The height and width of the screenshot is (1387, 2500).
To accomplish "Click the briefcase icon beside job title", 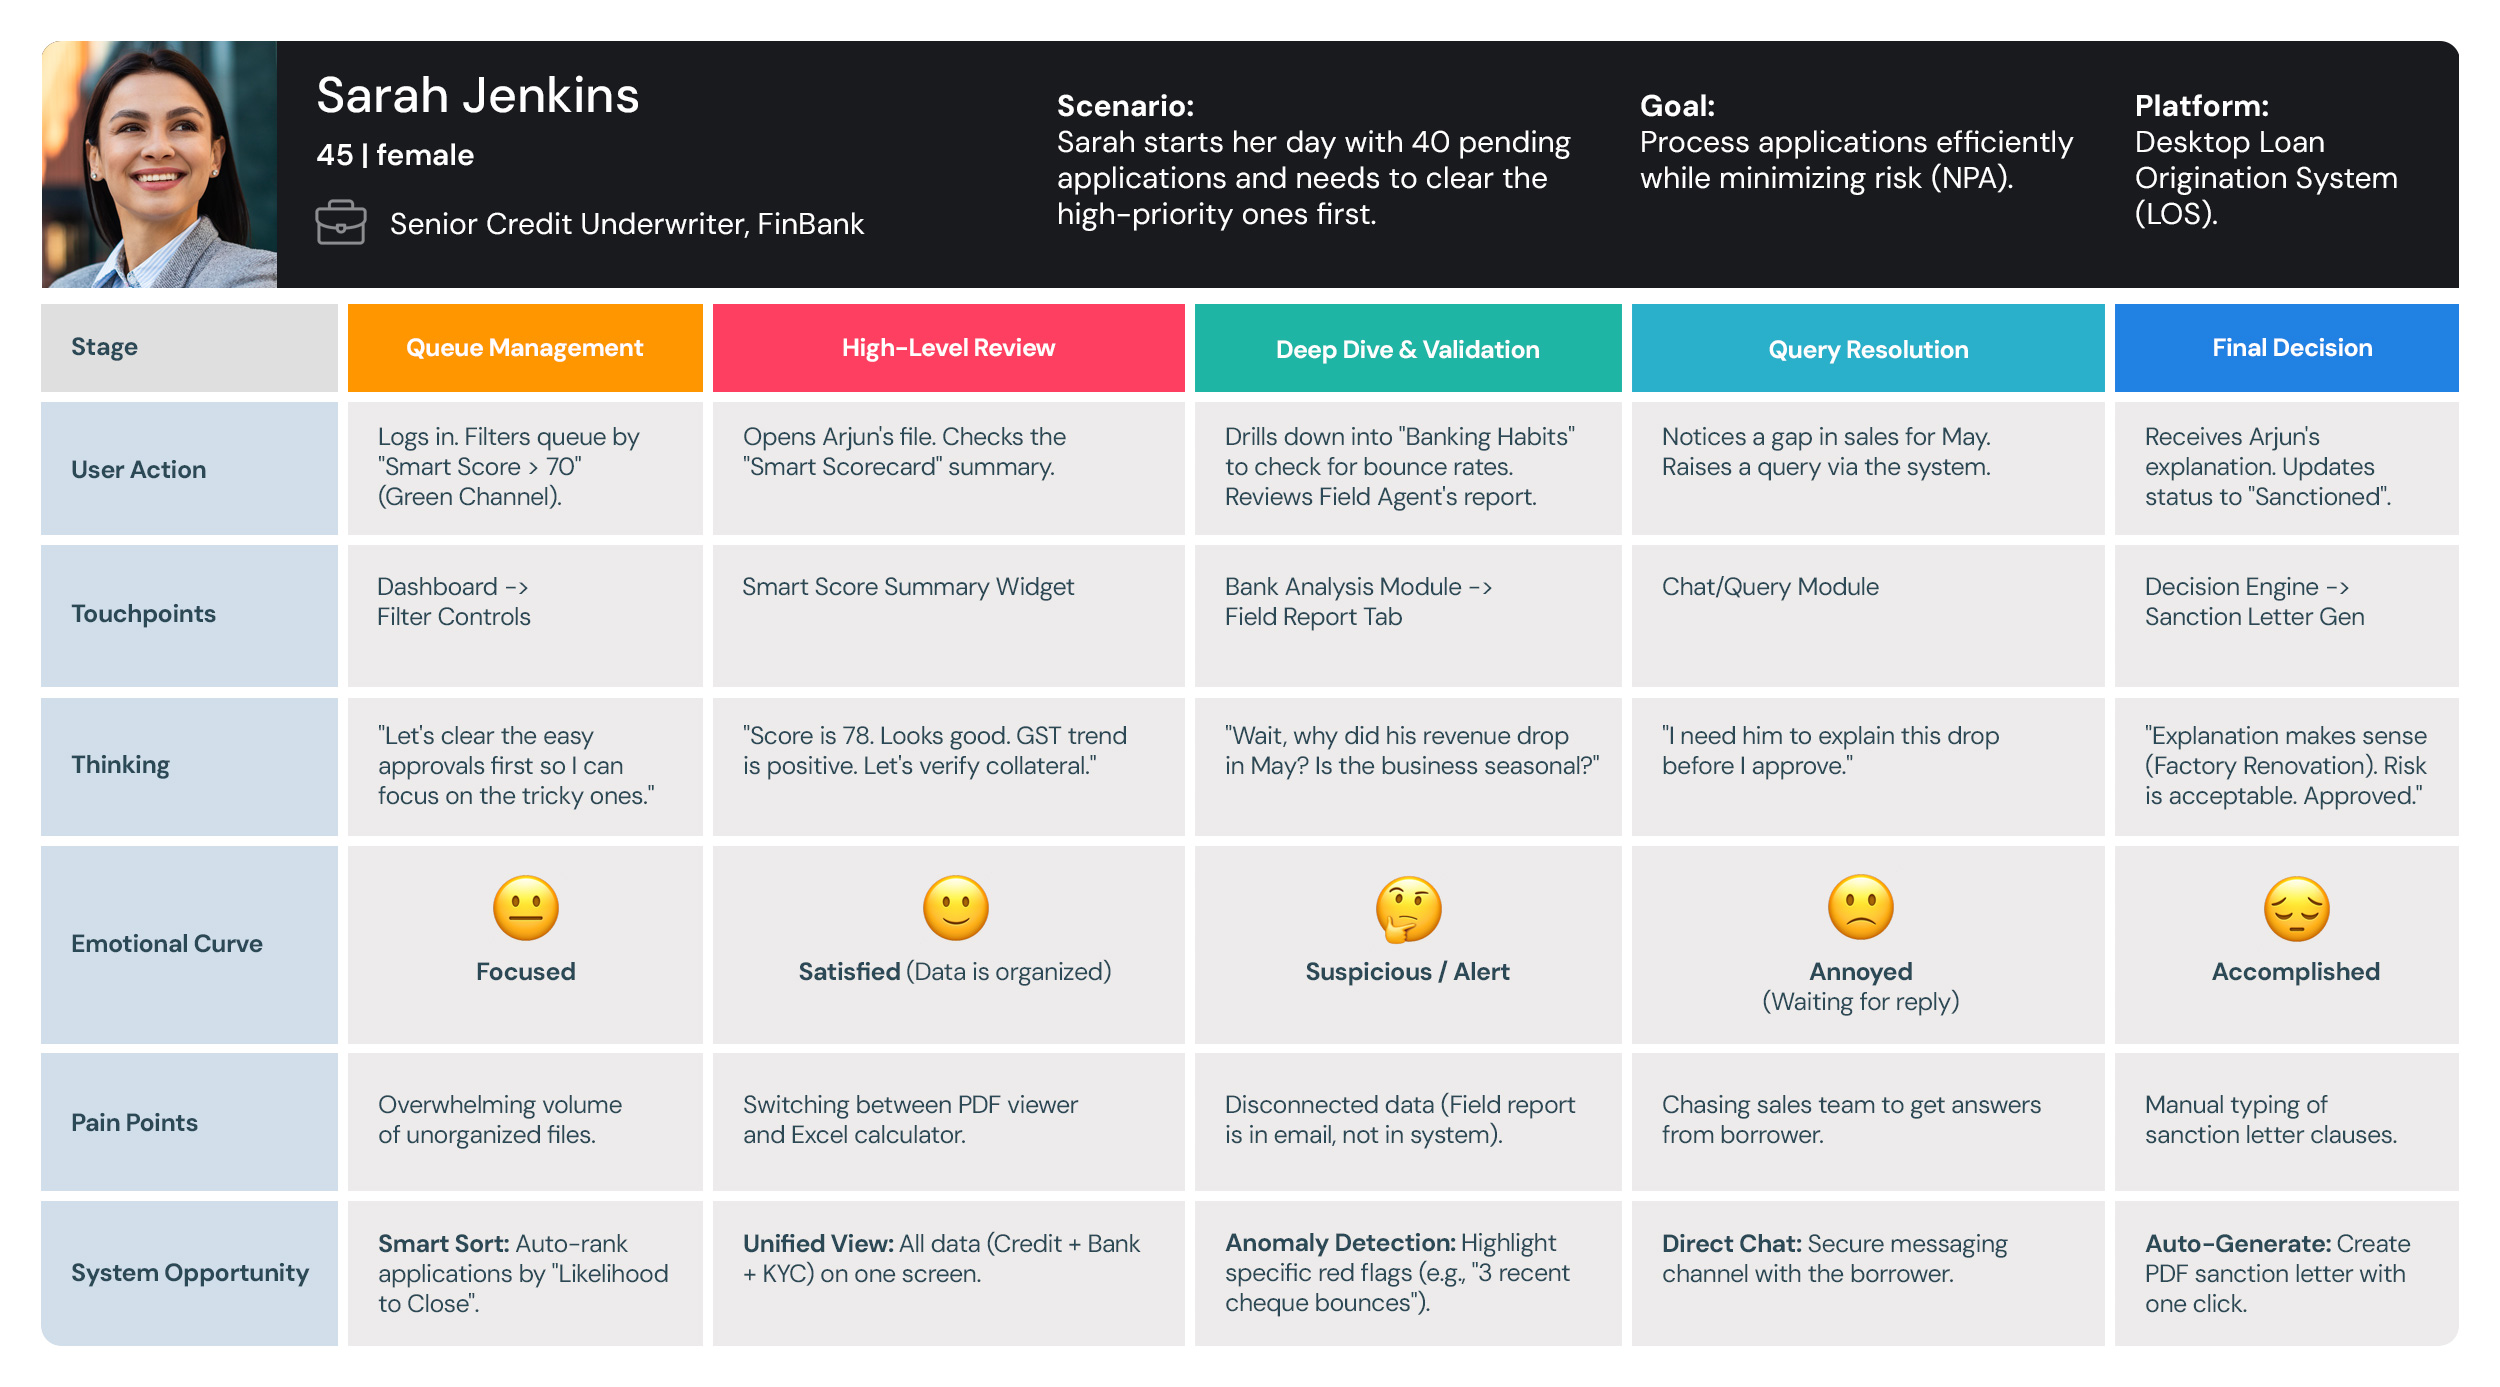I will pos(340,222).
